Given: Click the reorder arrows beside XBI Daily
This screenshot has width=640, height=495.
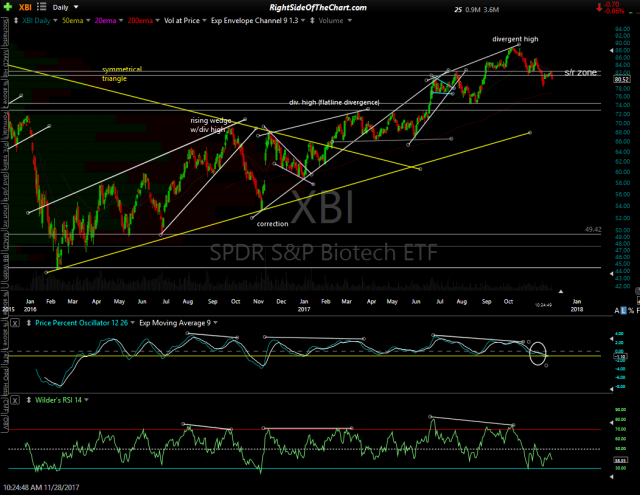Looking at the screenshot, I should (x=16, y=20).
